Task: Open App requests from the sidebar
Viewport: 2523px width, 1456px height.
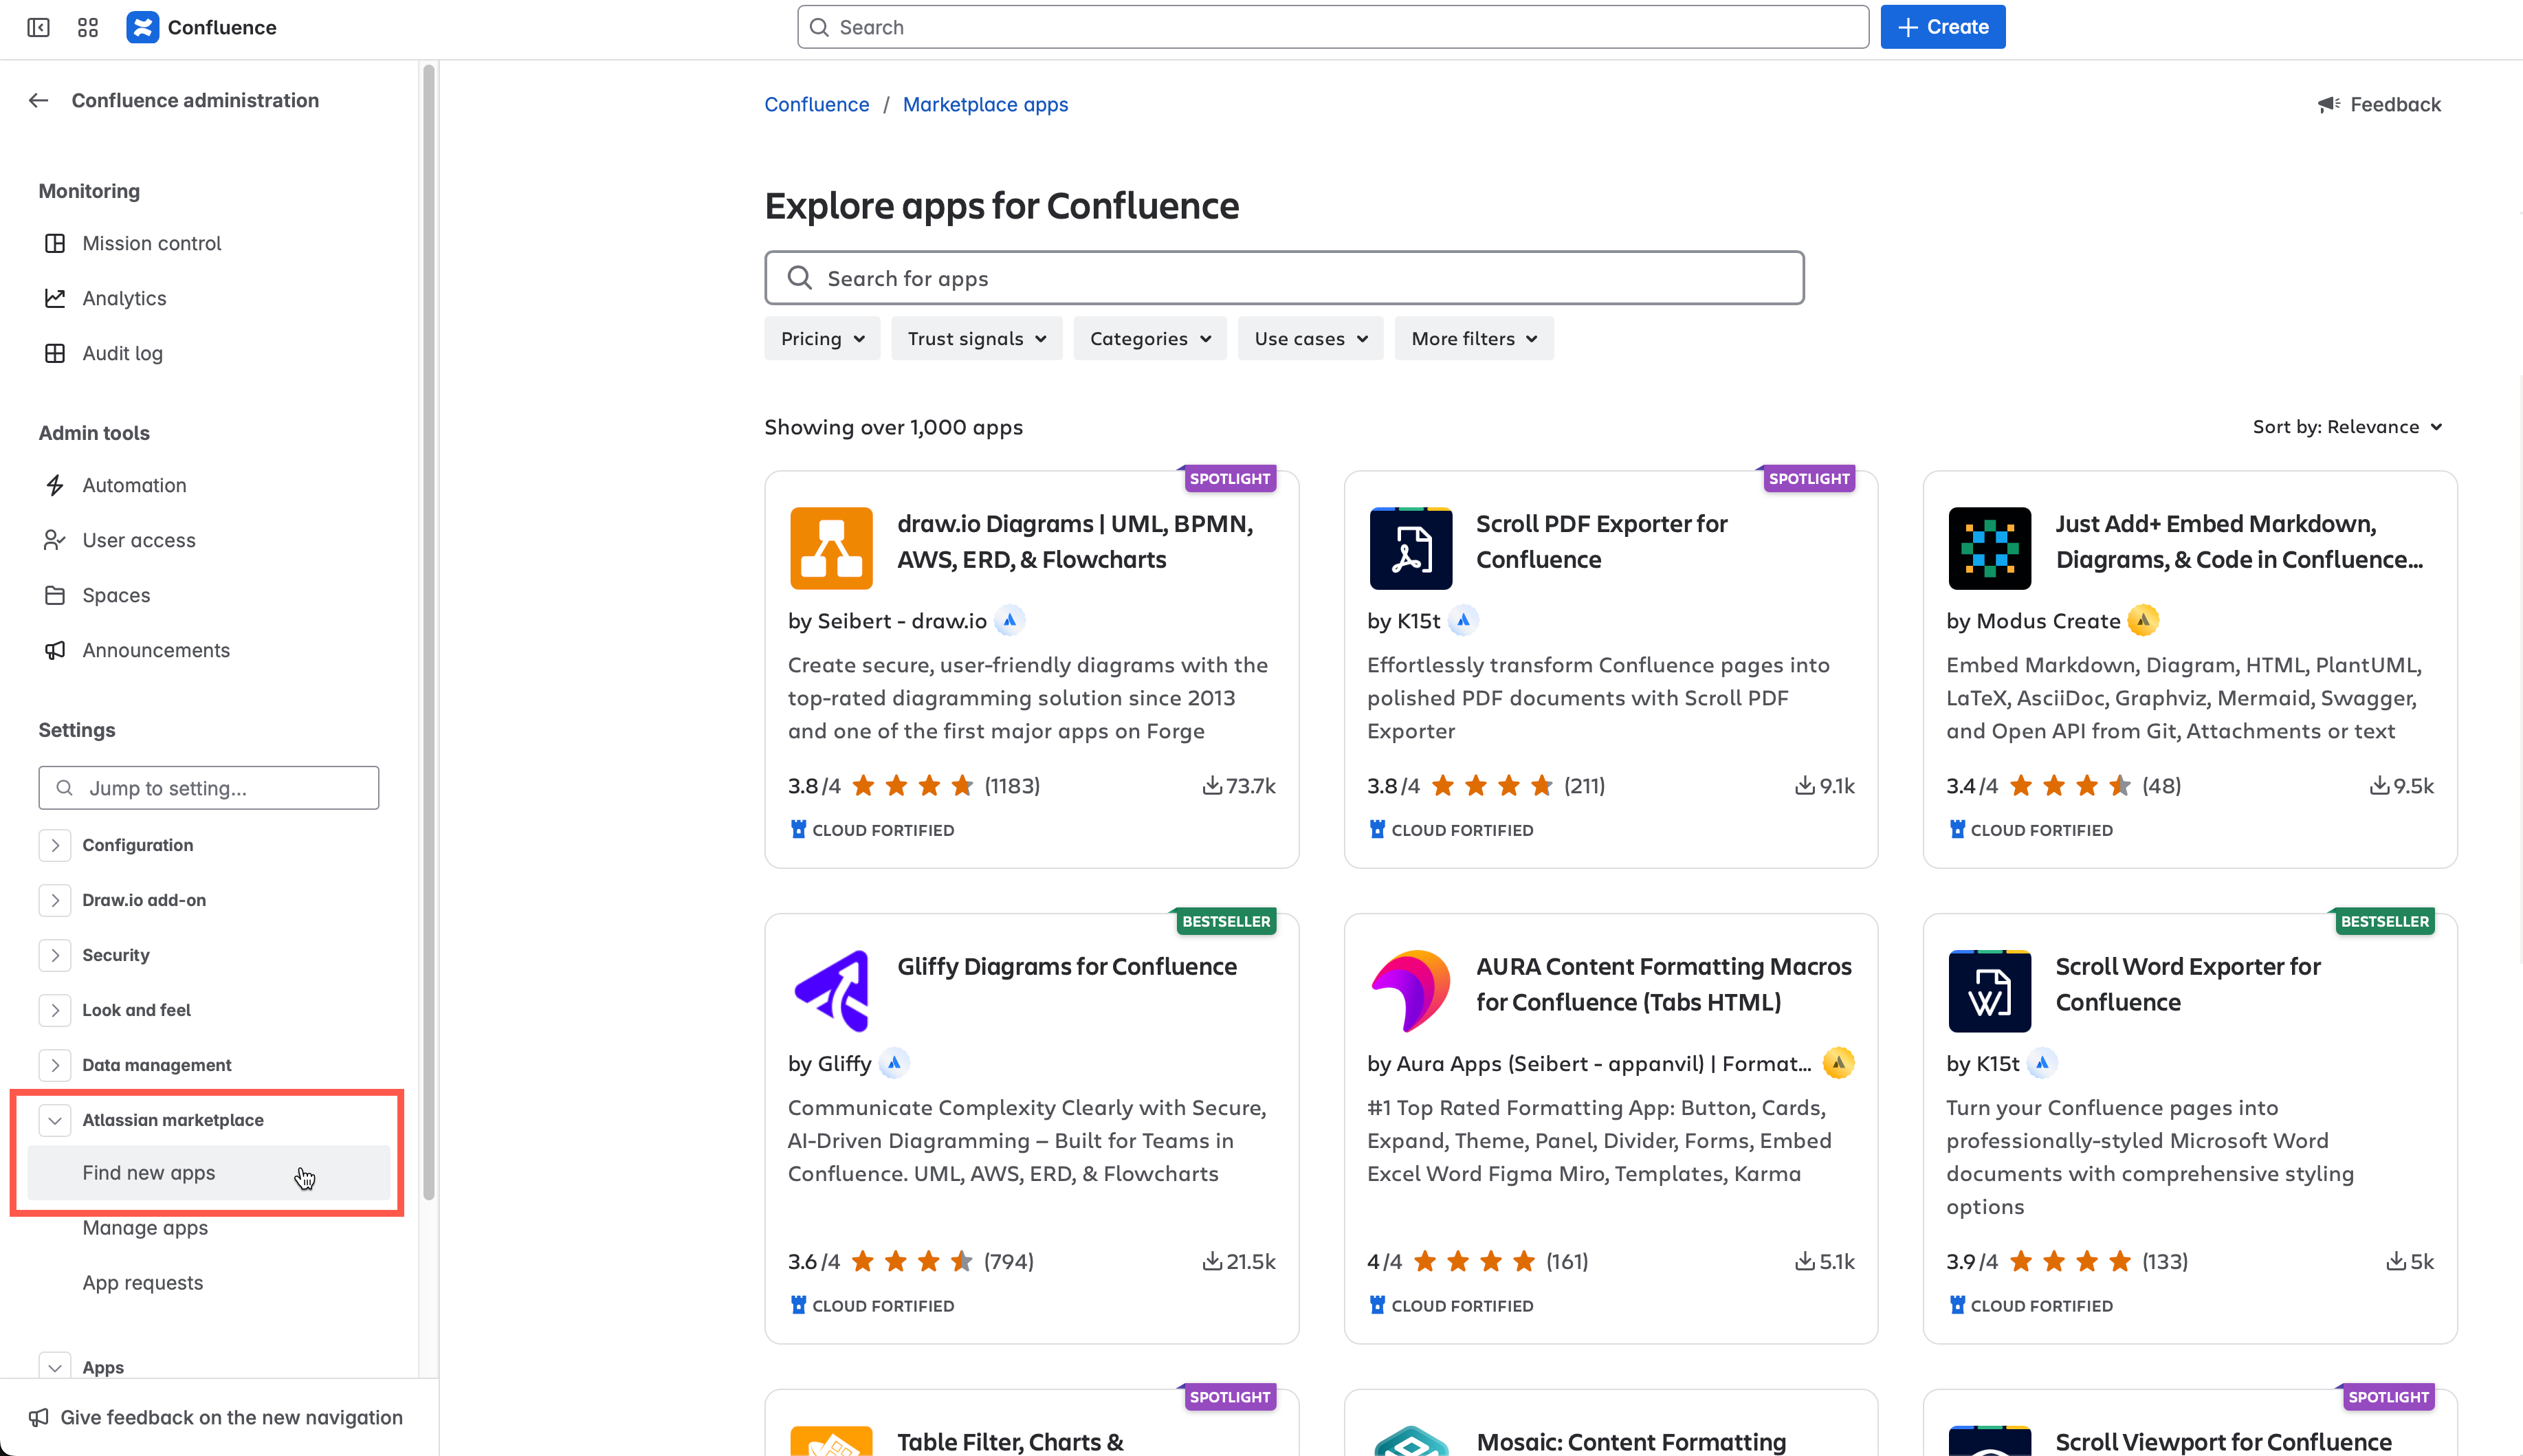Action: (x=143, y=1282)
